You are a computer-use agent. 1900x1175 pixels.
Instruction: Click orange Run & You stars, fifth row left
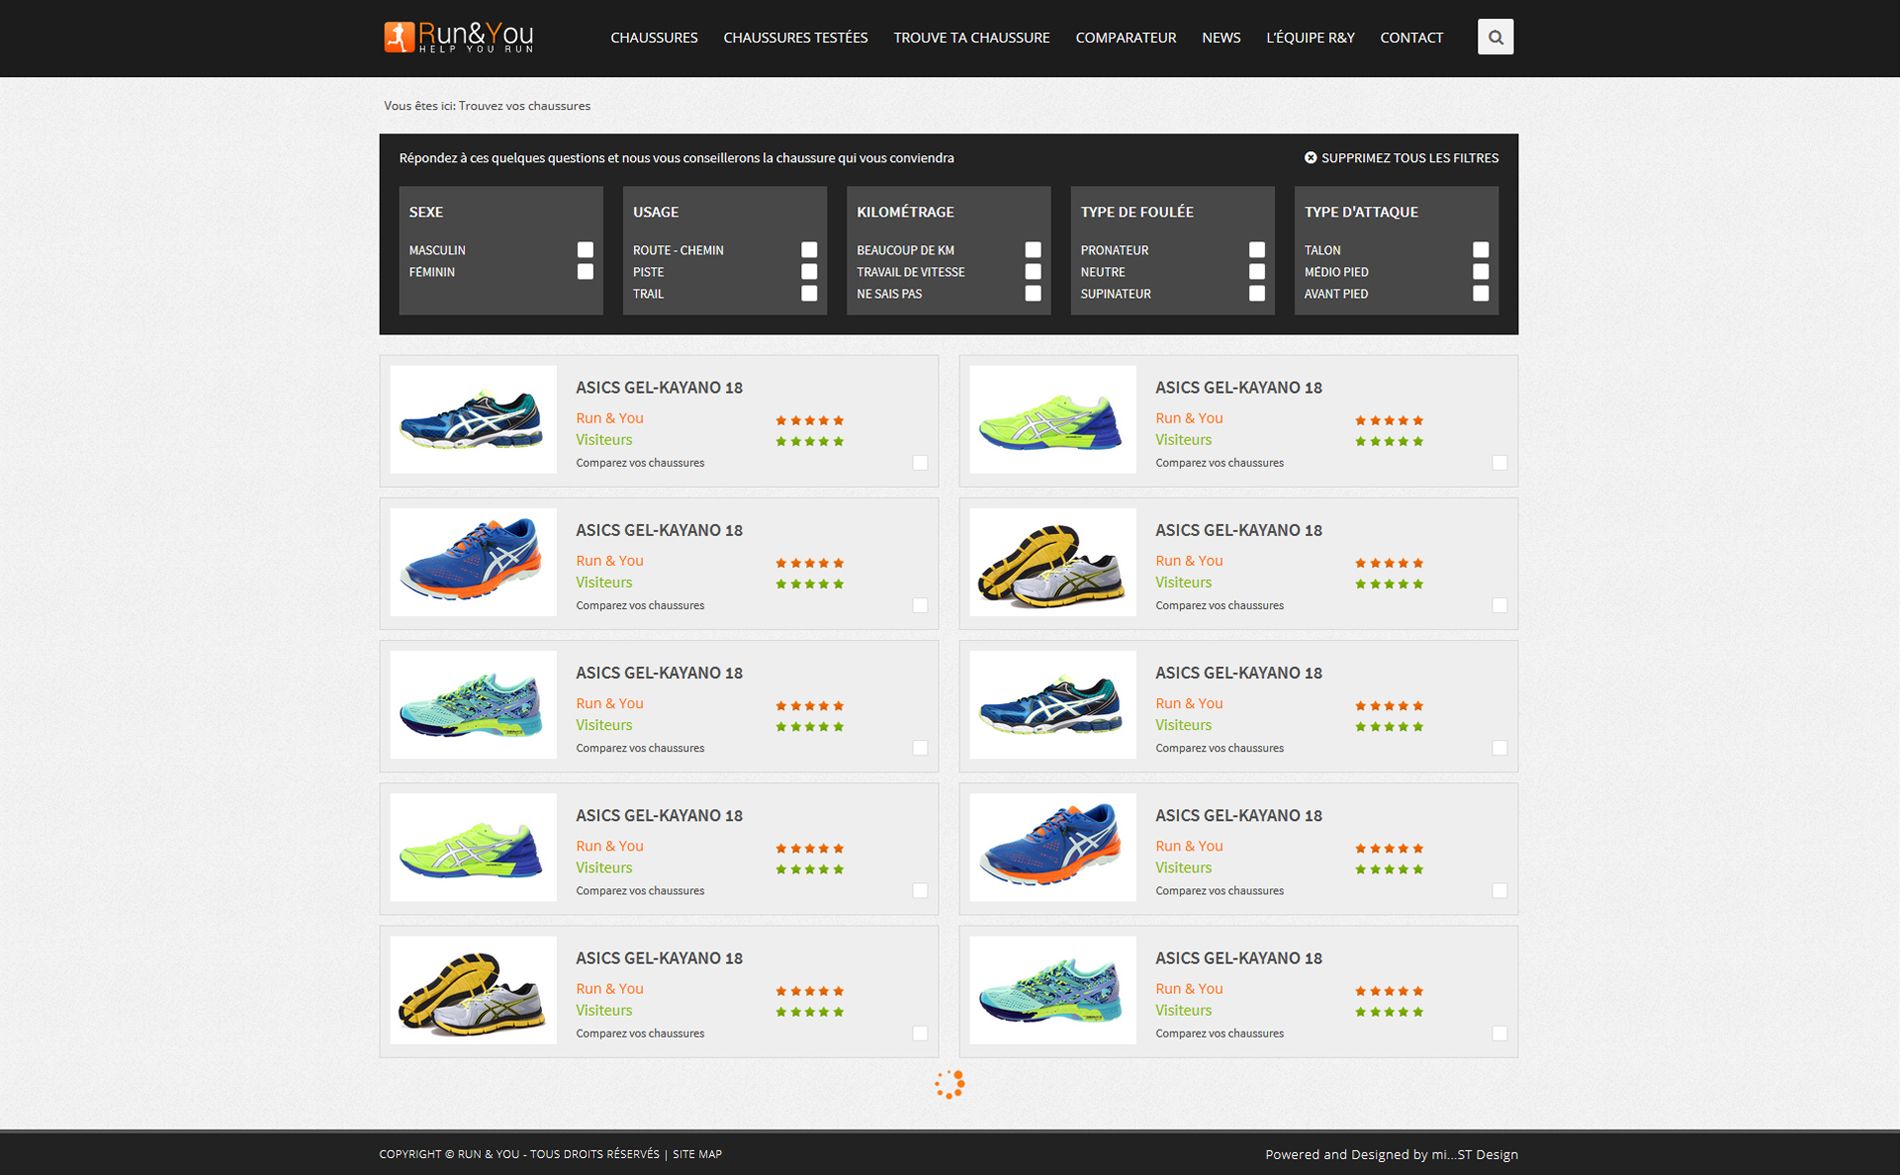pyautogui.click(x=810, y=991)
